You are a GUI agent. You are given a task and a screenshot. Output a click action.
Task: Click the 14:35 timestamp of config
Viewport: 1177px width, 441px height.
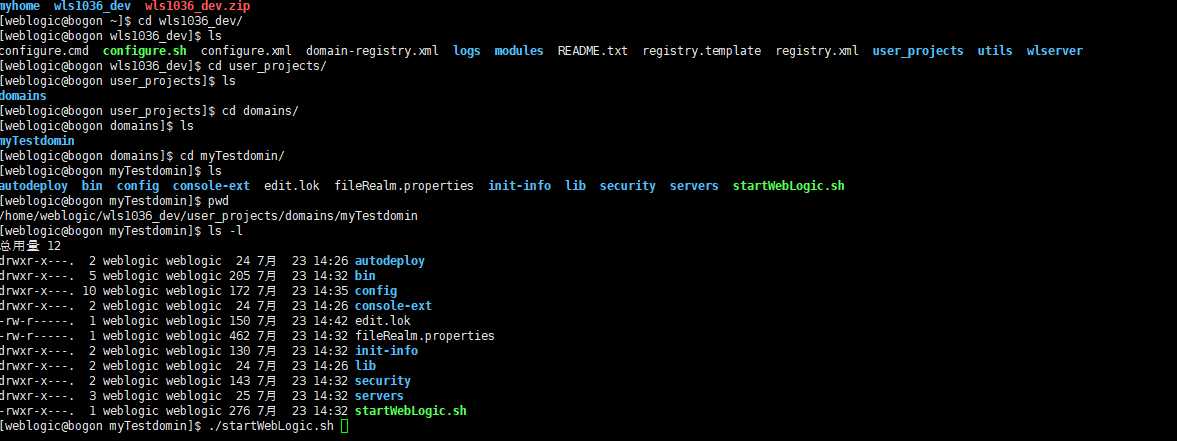330,291
